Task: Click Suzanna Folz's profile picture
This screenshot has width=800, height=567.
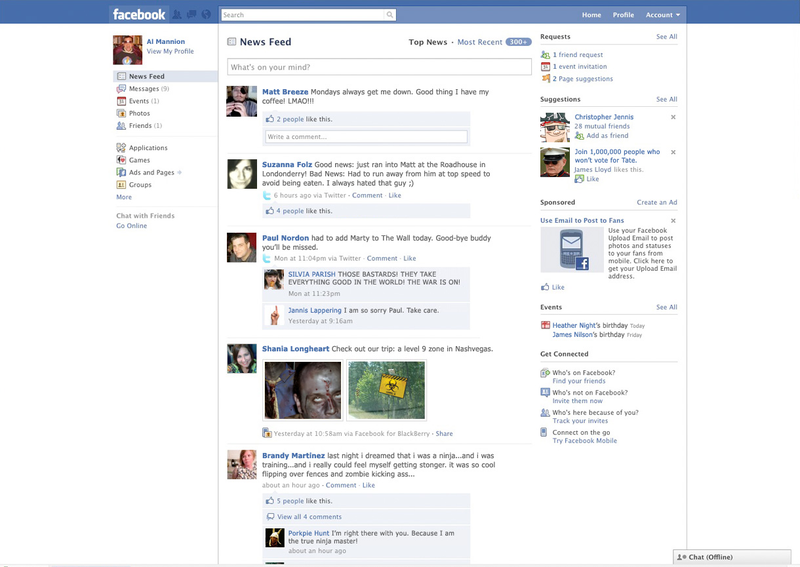Action: click(x=242, y=174)
